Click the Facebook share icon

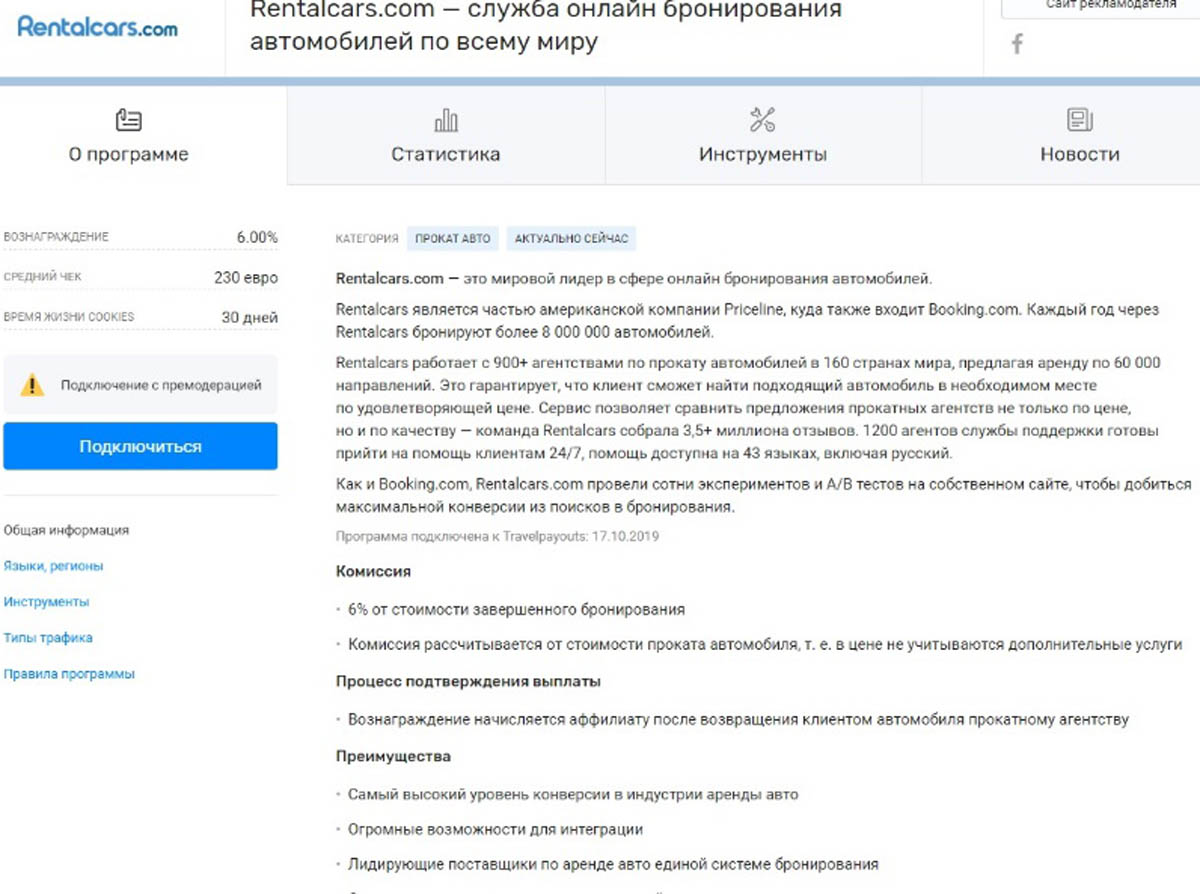click(x=1017, y=44)
